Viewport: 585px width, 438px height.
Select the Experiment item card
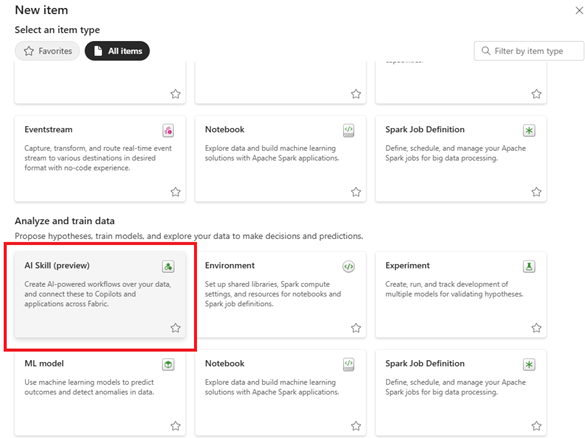click(x=461, y=295)
